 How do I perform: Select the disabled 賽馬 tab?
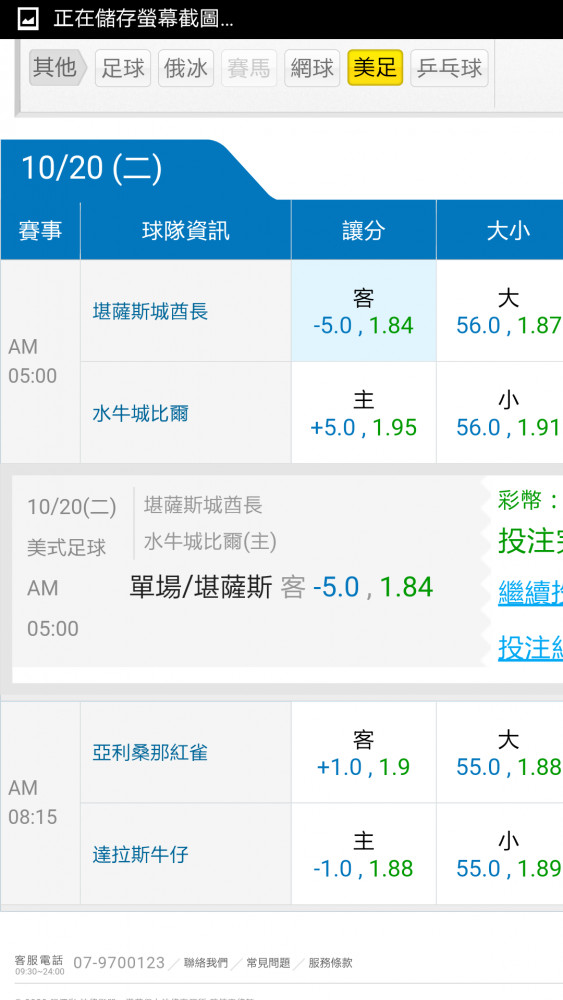pyautogui.click(x=249, y=68)
